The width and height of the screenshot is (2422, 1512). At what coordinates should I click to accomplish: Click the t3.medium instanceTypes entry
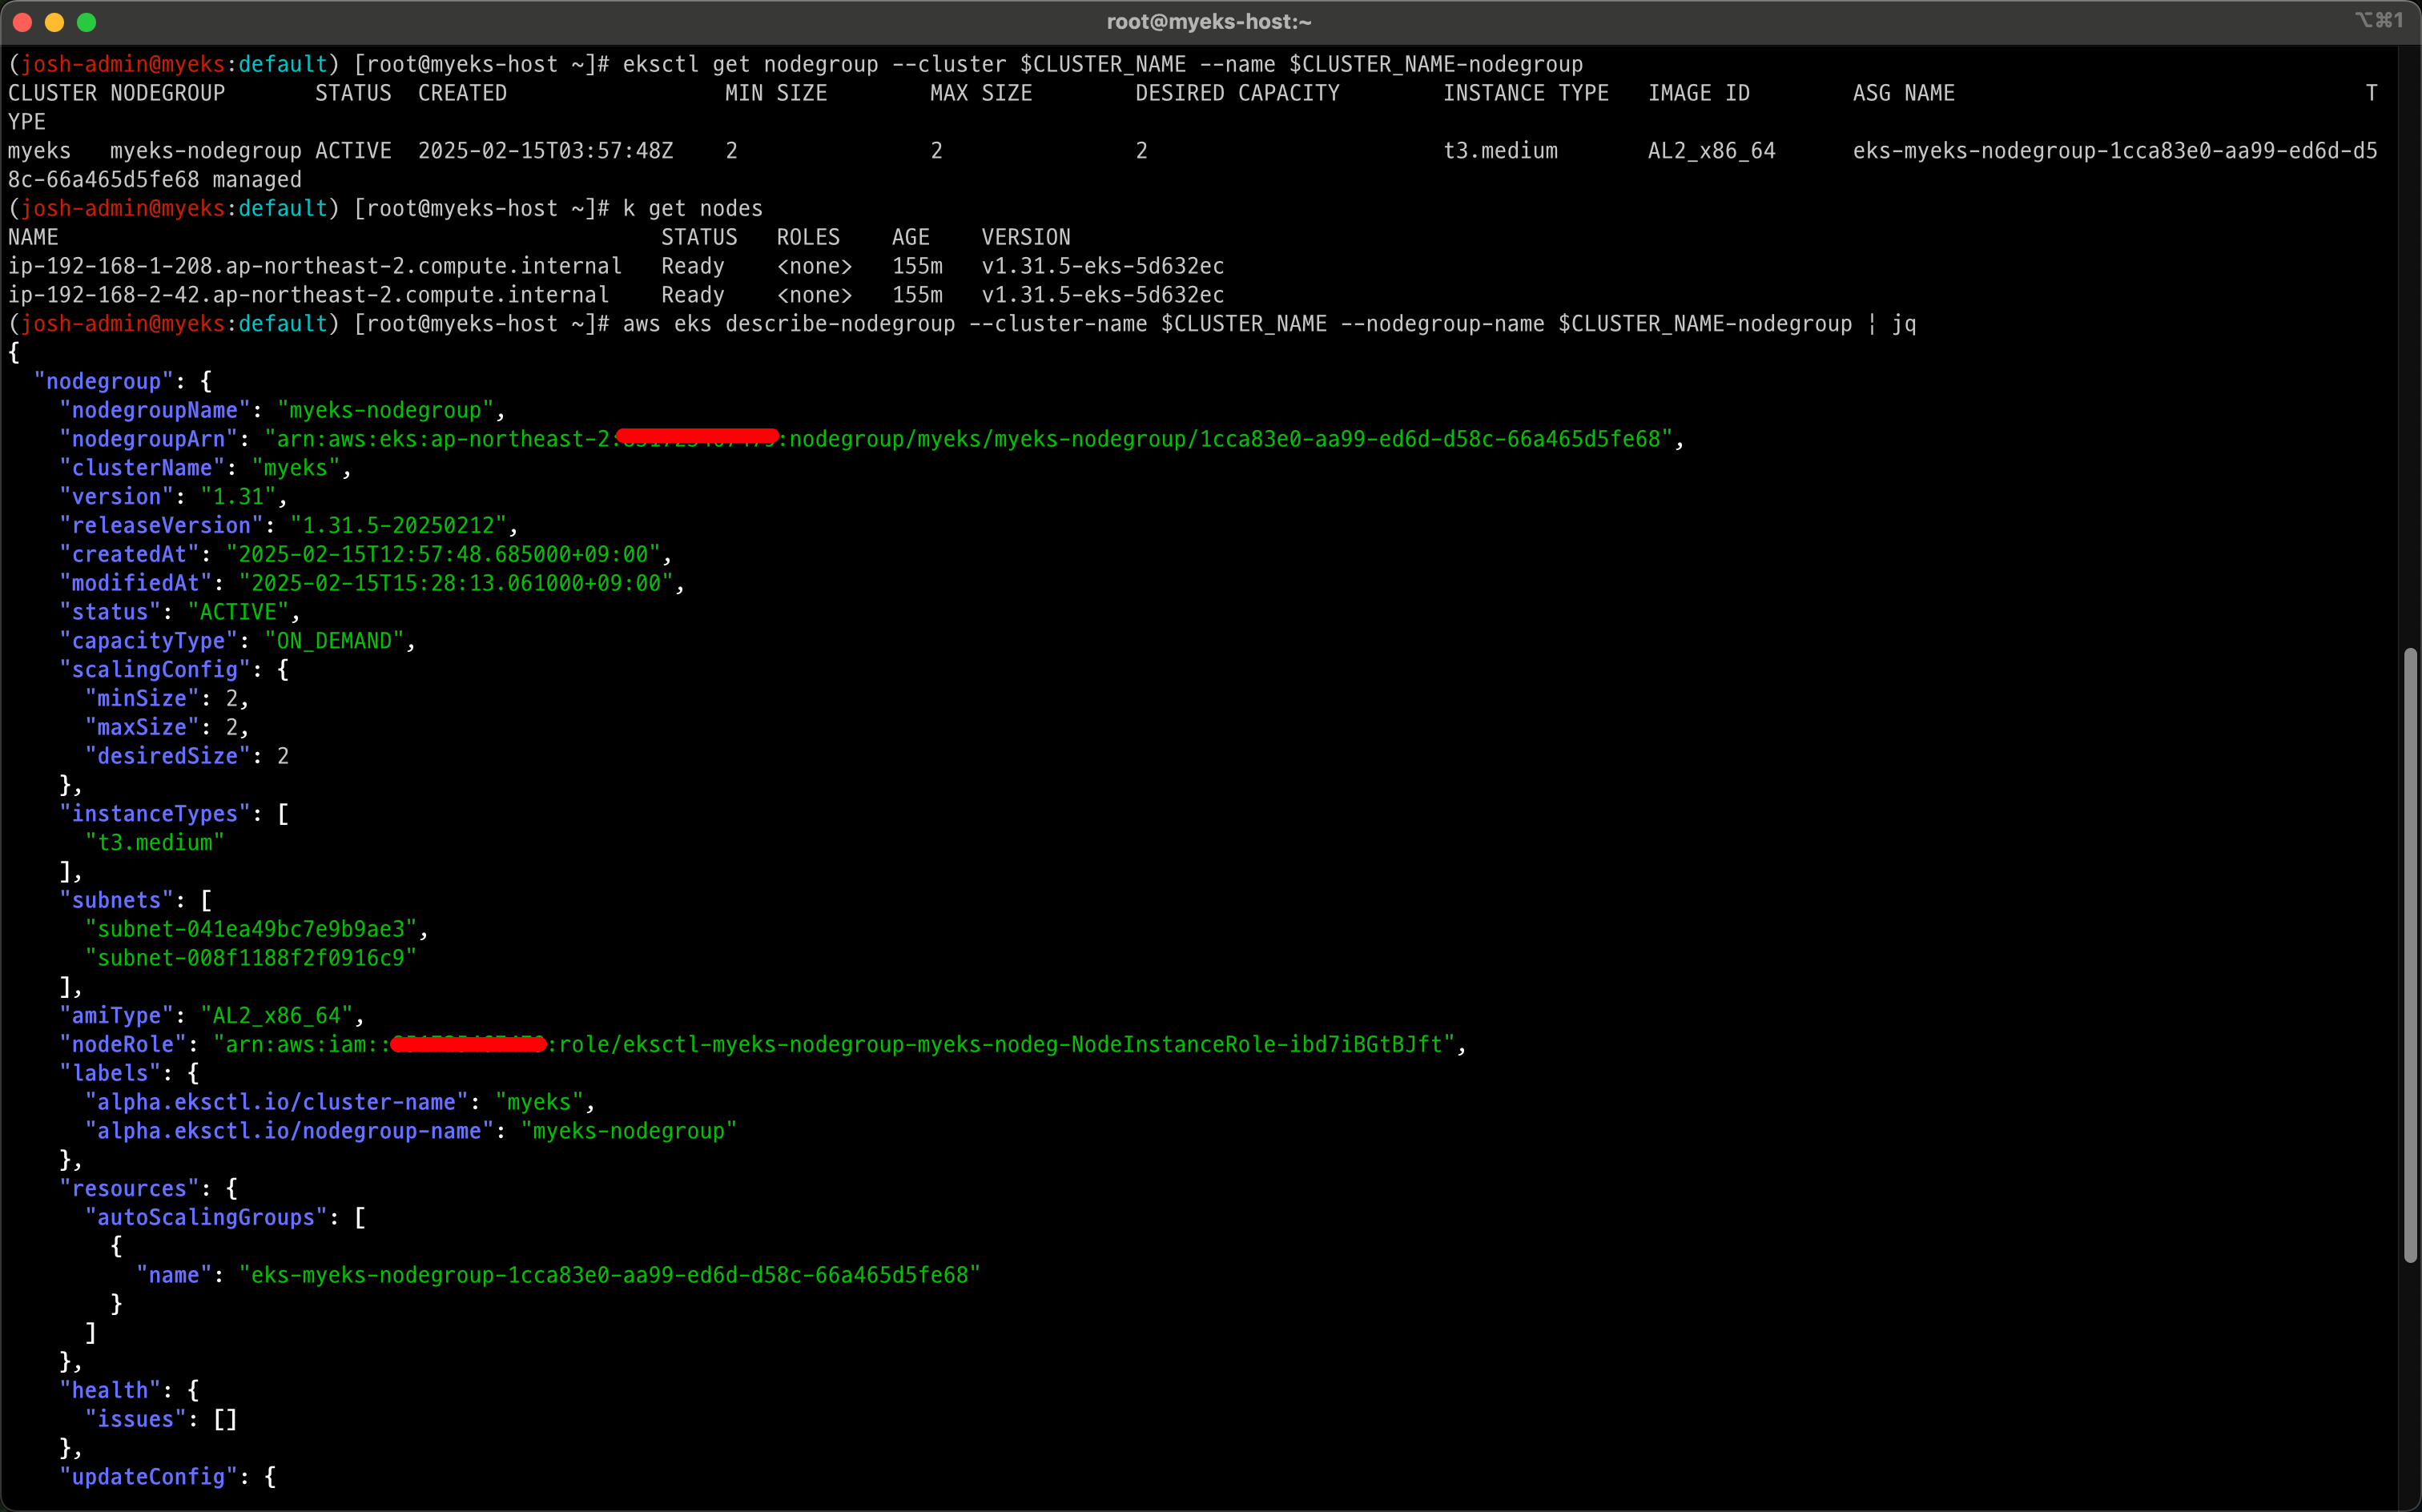pyautogui.click(x=155, y=843)
